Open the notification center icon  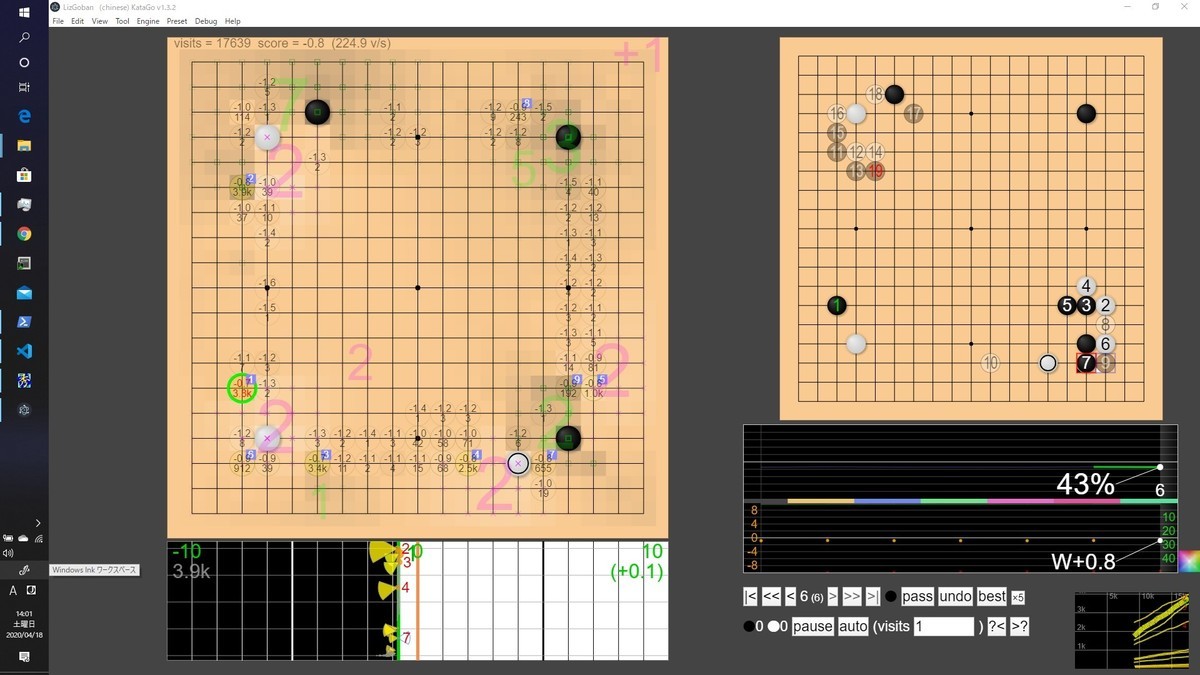click(x=24, y=657)
